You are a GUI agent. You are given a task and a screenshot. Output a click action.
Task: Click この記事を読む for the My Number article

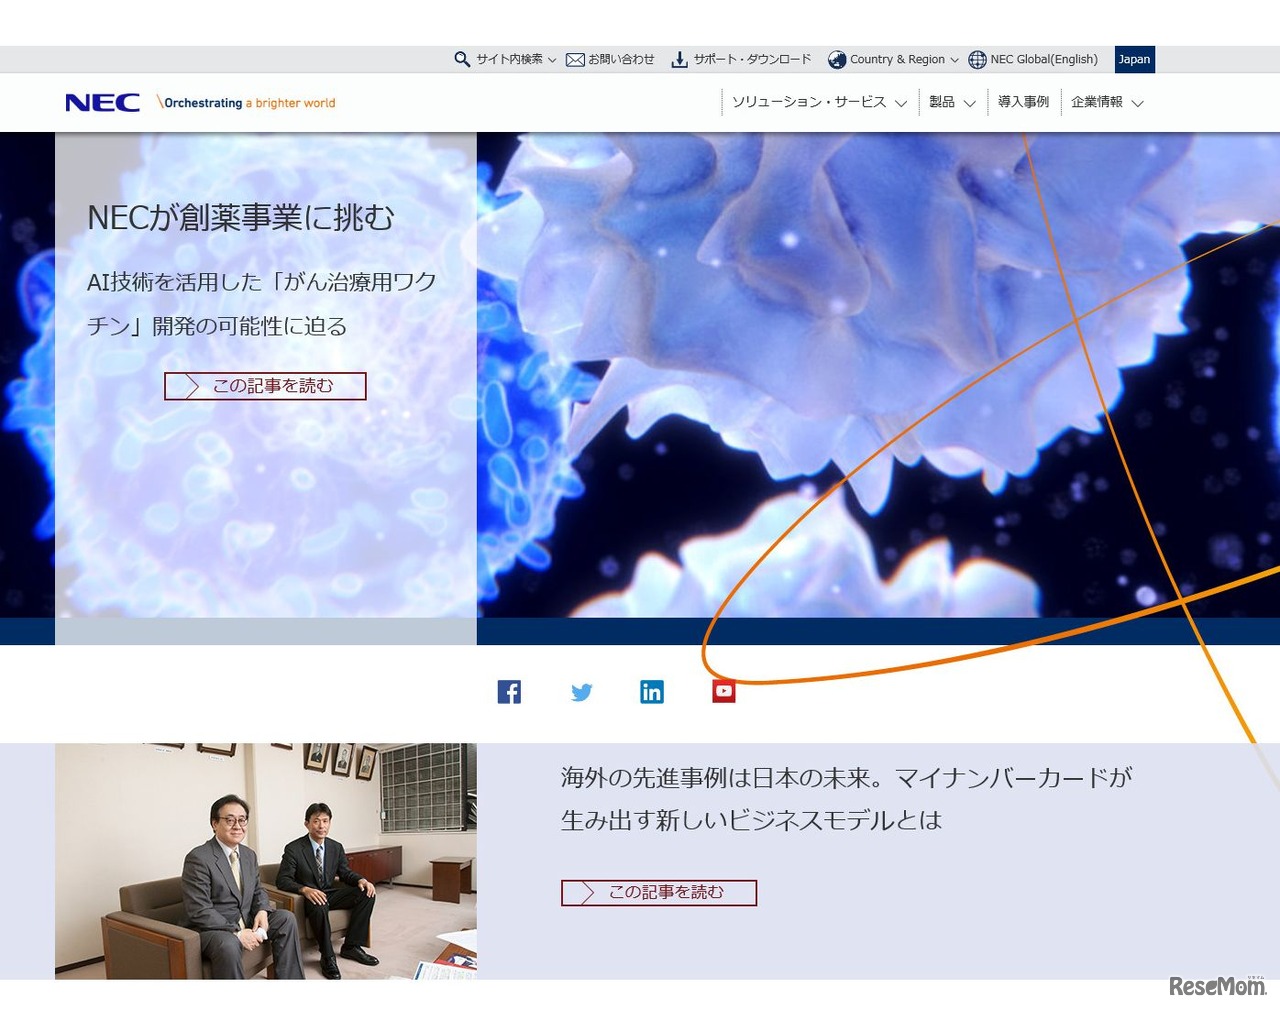[x=659, y=892]
